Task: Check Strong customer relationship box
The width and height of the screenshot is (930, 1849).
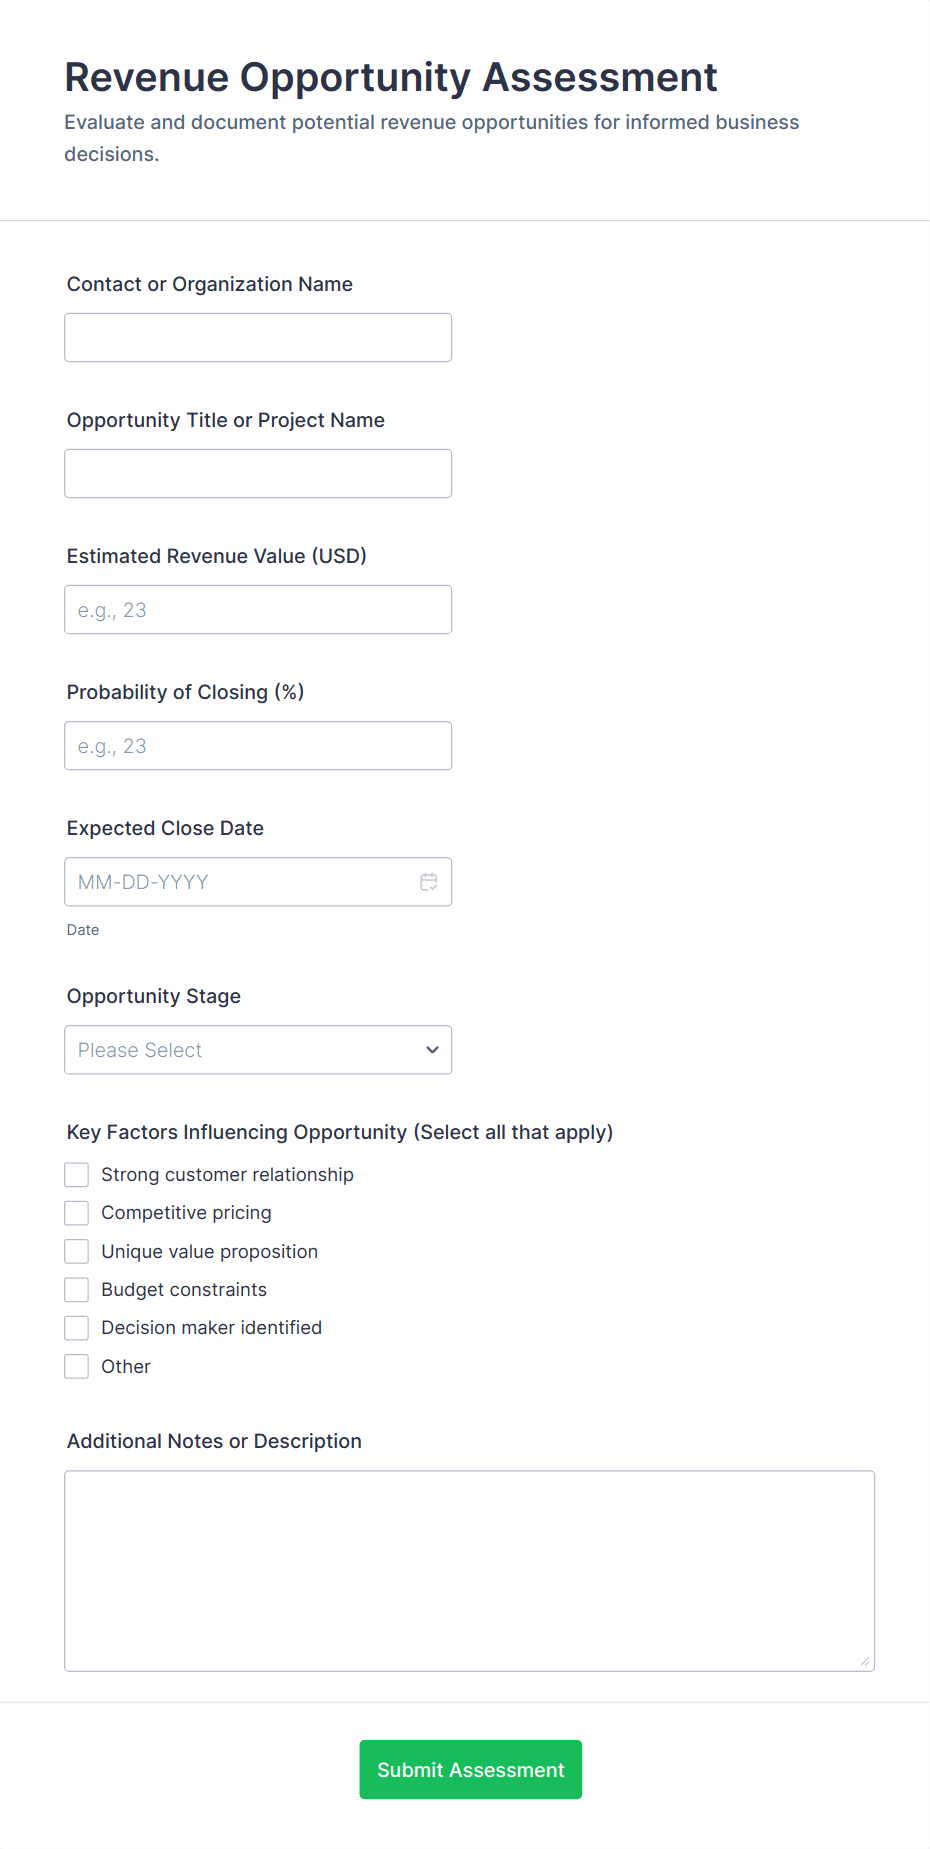Action: (x=77, y=1174)
